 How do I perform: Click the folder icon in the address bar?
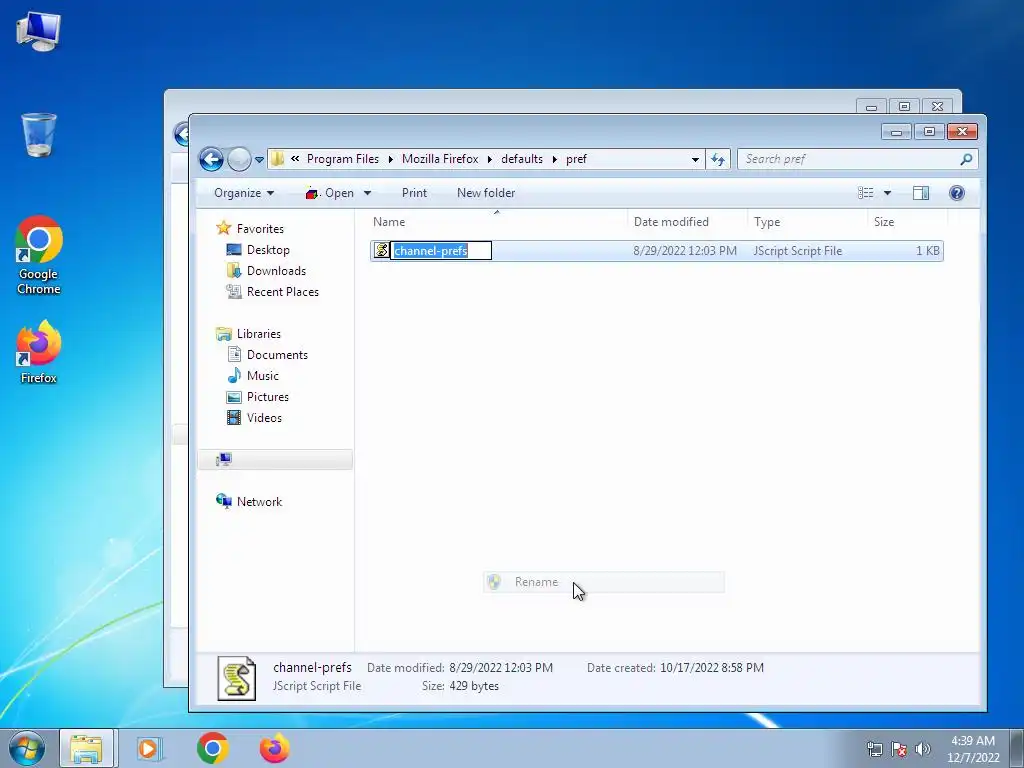coord(278,159)
